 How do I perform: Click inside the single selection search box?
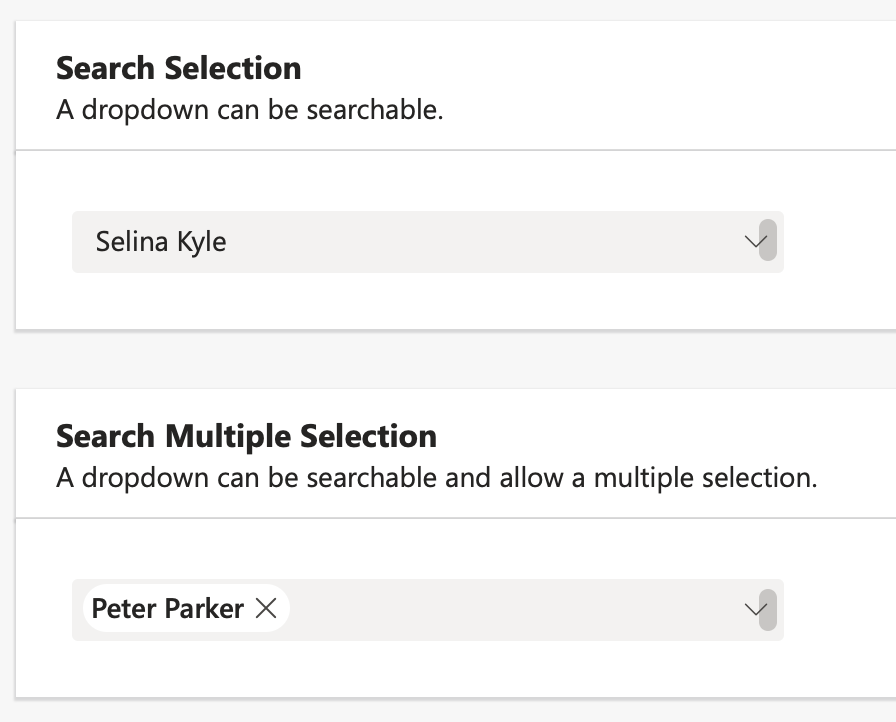click(x=428, y=242)
